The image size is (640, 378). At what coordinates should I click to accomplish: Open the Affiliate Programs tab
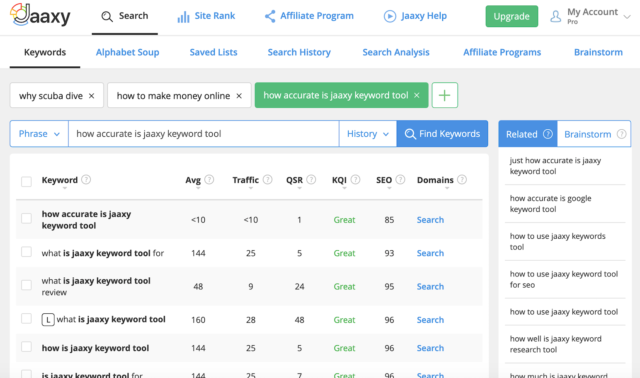pyautogui.click(x=502, y=52)
